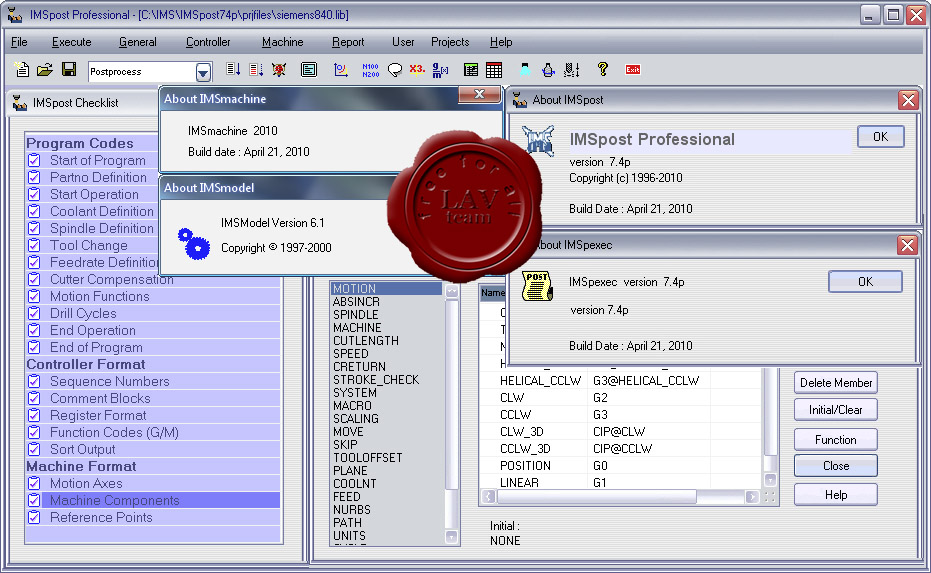This screenshot has height=573, width=931.
Task: Click the red Exit toolbar icon
Action: pos(633,70)
